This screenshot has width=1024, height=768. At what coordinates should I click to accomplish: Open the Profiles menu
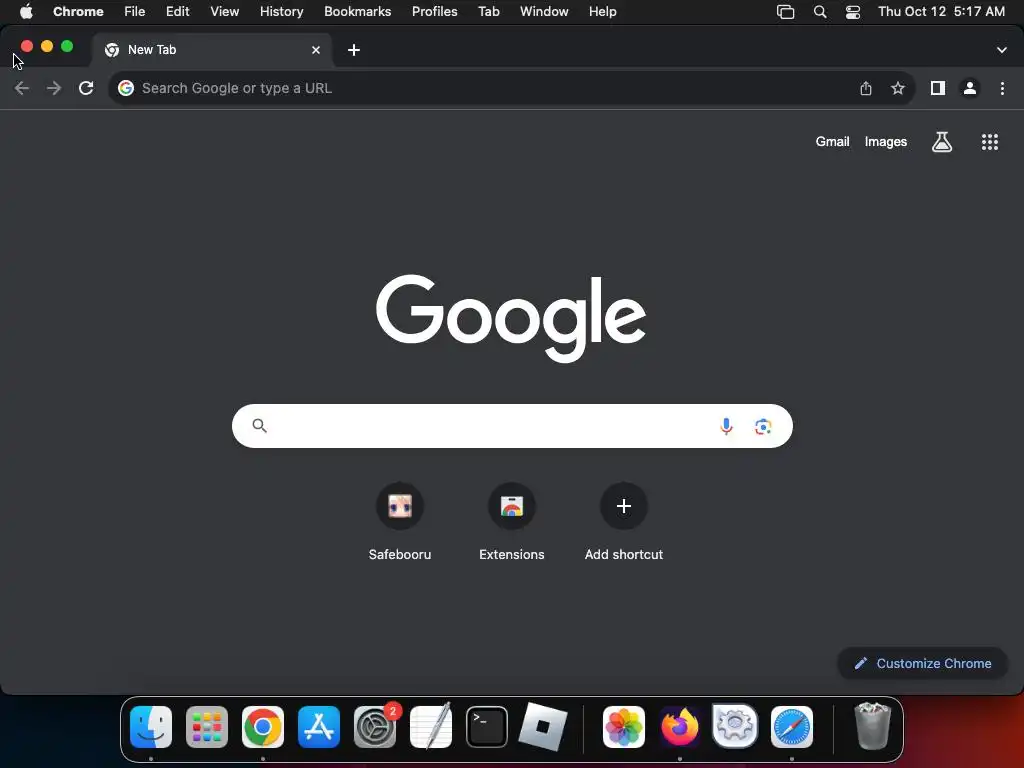(x=434, y=12)
